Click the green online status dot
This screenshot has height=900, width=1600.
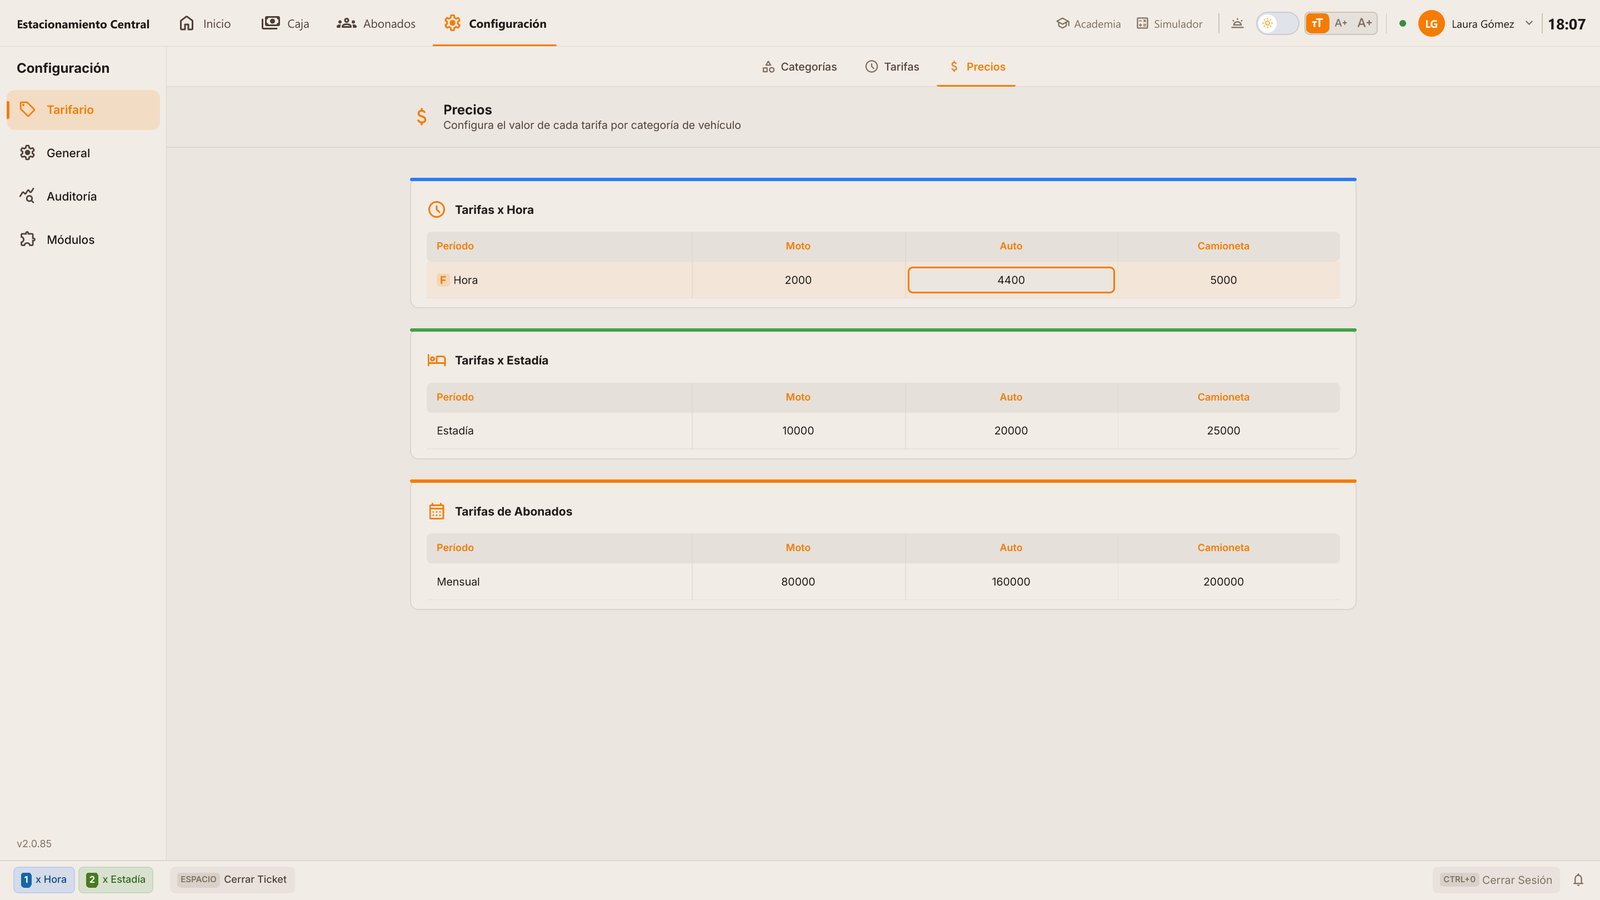(x=1402, y=23)
